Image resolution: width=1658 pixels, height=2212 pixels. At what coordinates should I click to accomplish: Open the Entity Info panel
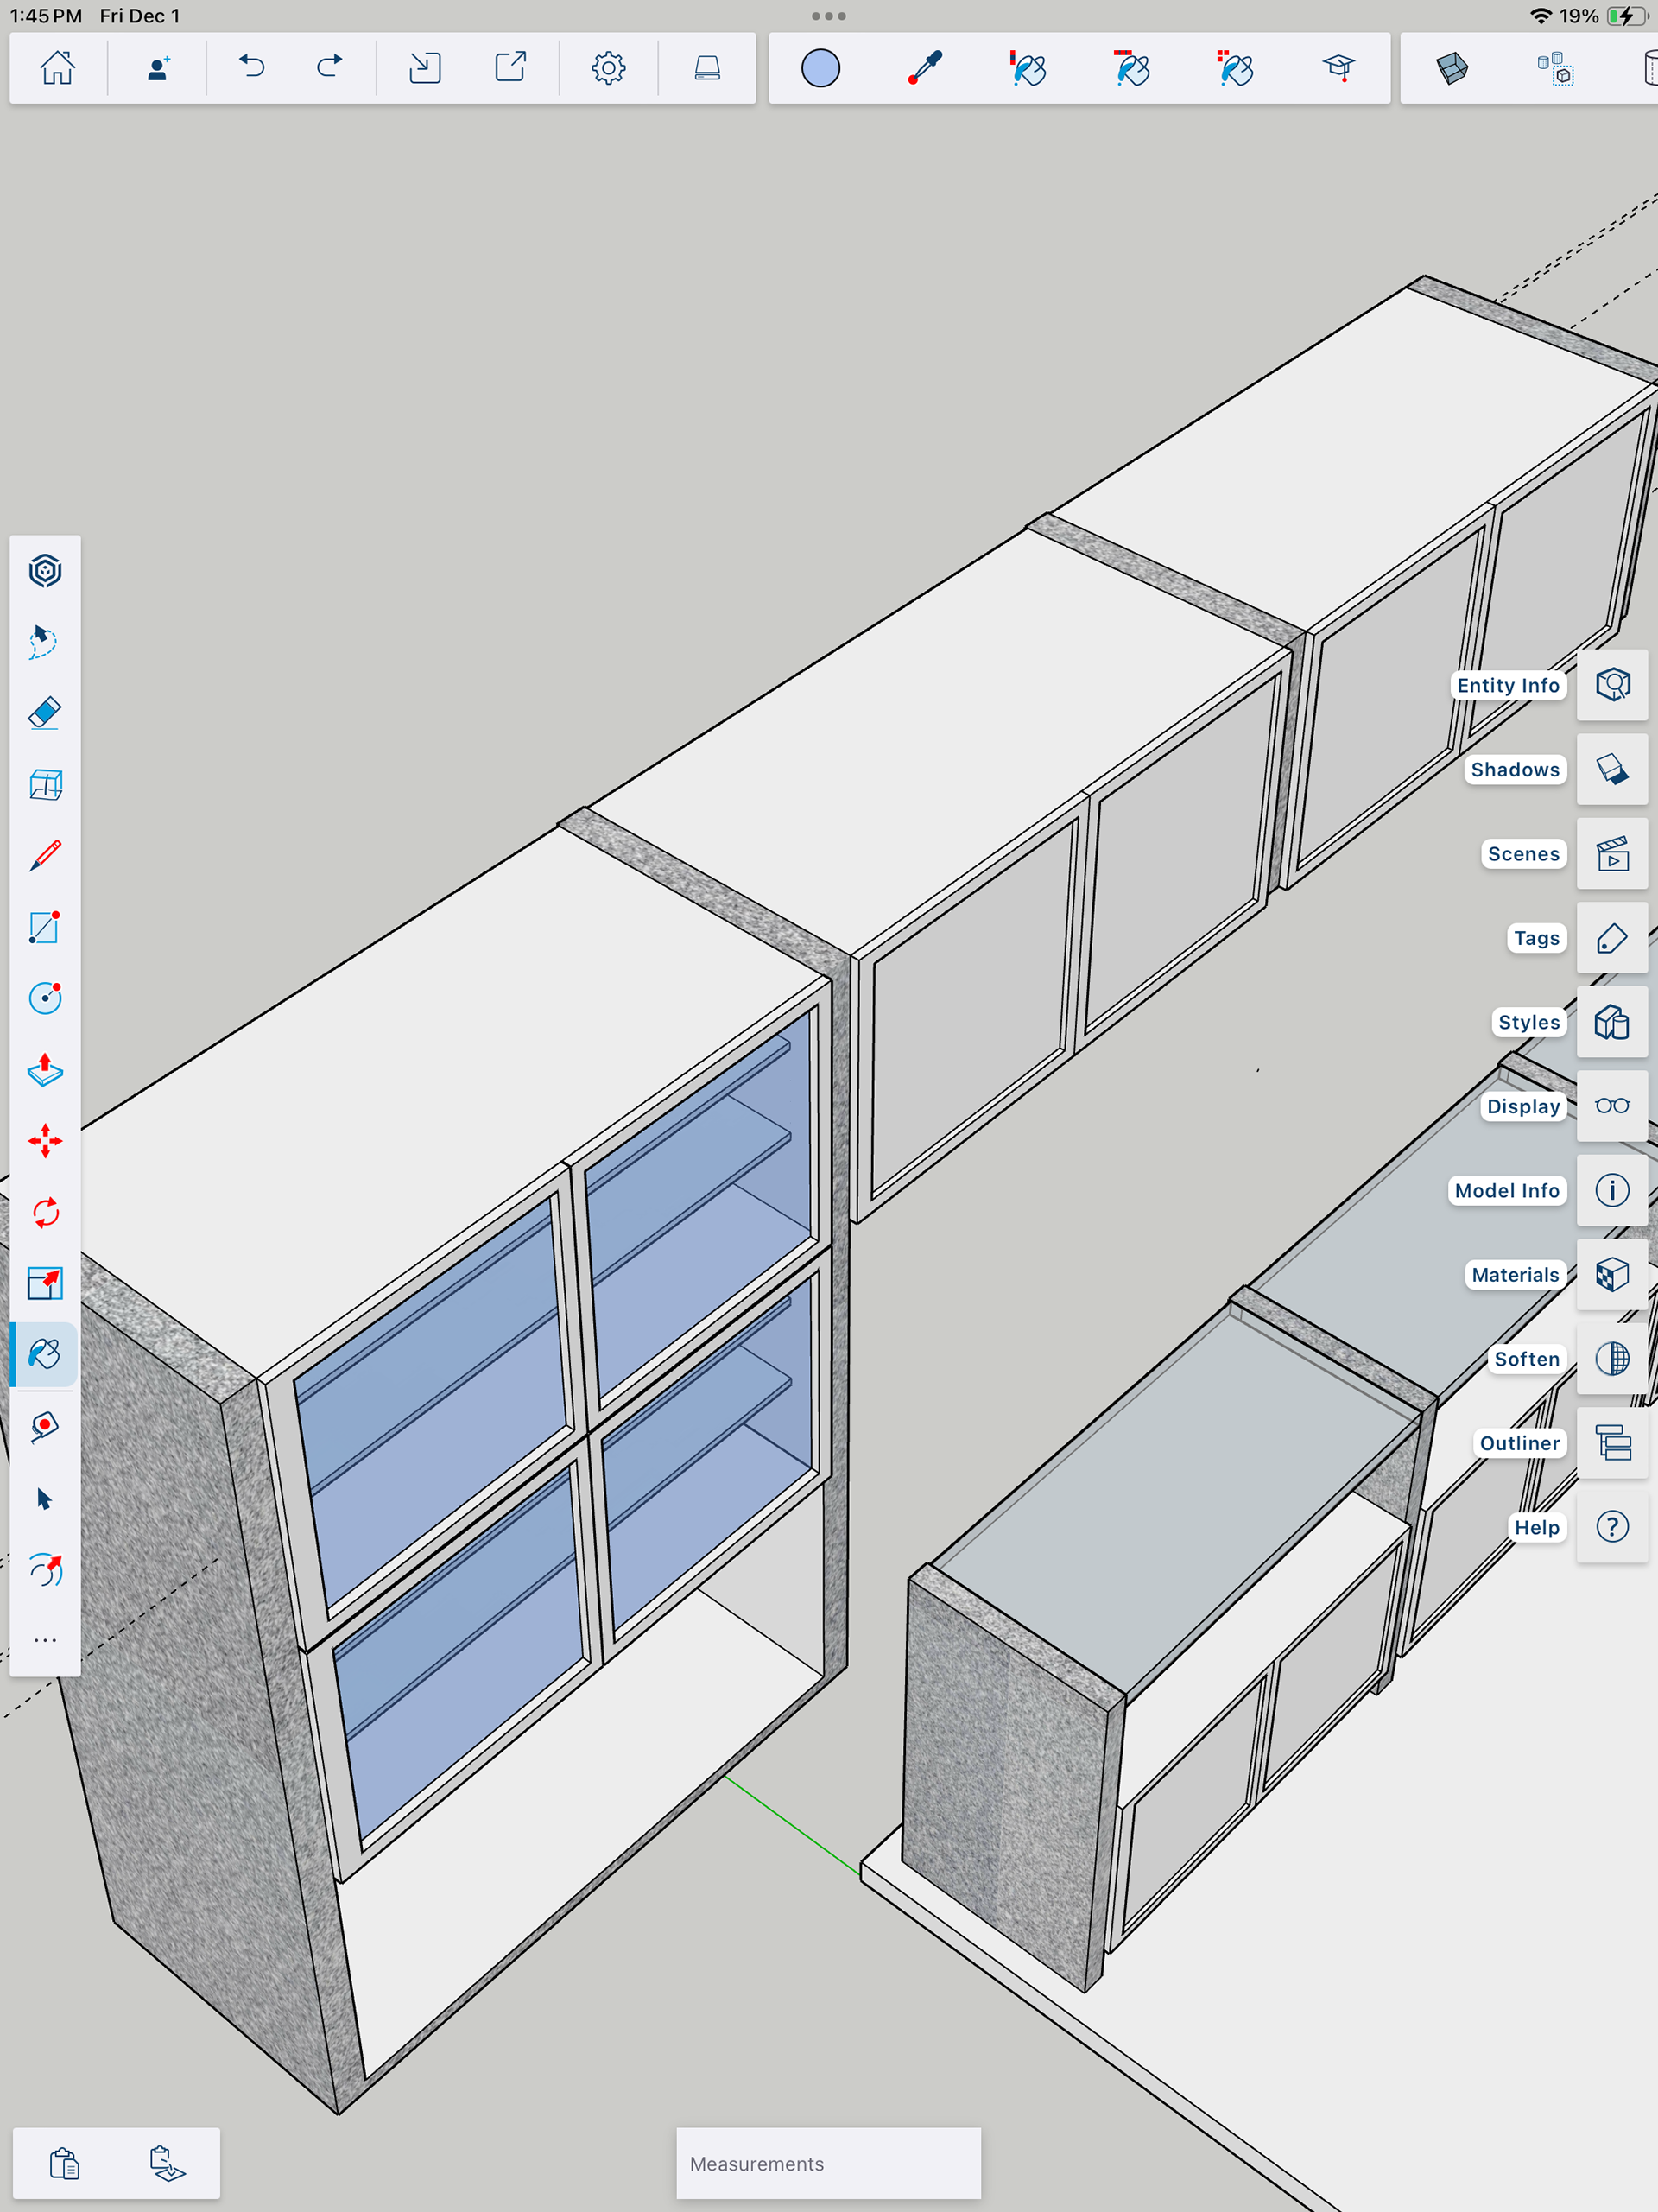(1611, 685)
